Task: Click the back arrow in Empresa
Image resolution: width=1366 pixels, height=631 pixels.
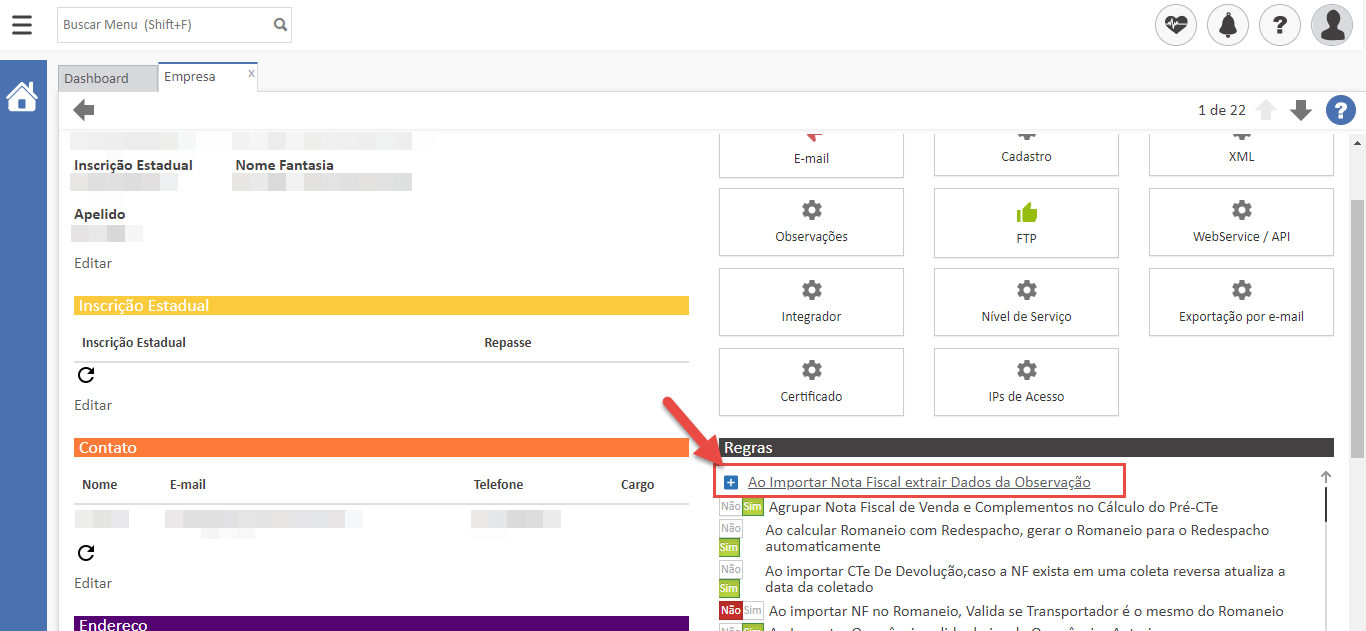Action: click(x=85, y=111)
